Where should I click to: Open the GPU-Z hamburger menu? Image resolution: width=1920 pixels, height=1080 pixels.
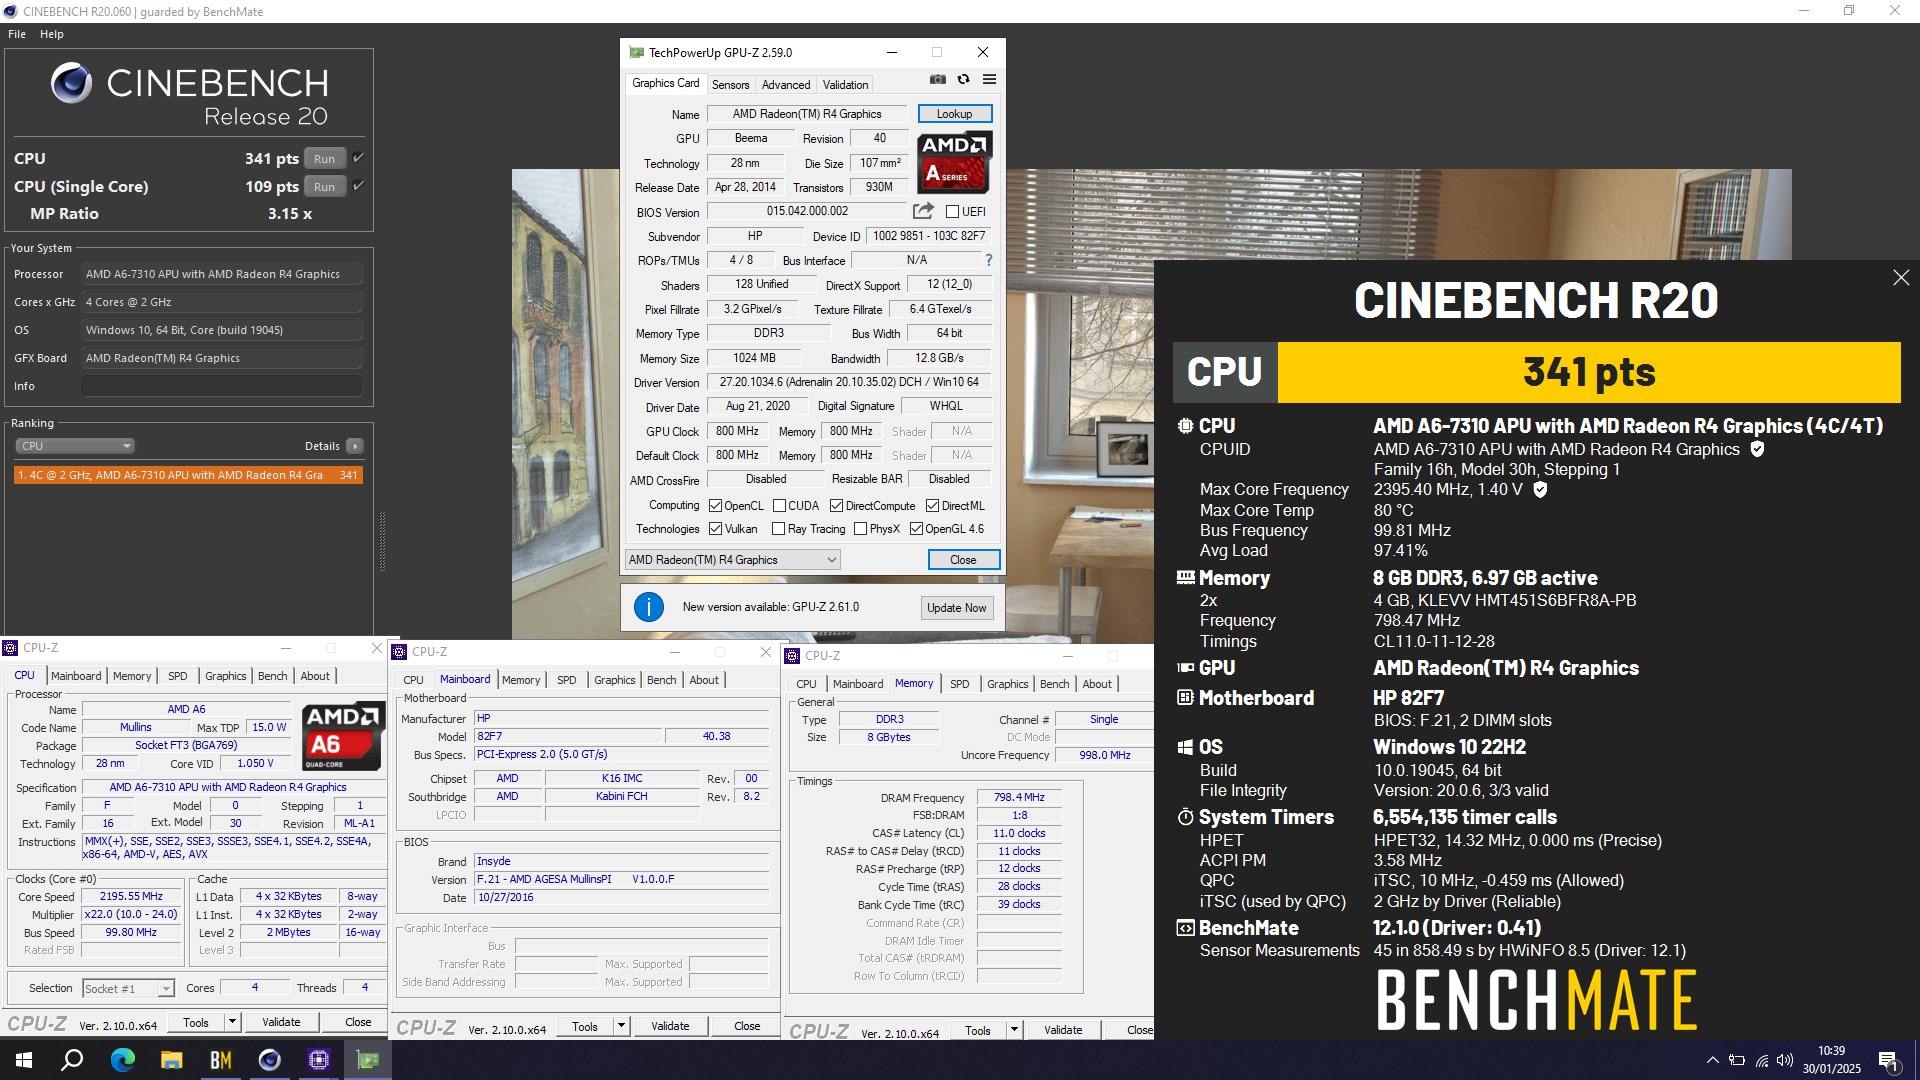[989, 79]
